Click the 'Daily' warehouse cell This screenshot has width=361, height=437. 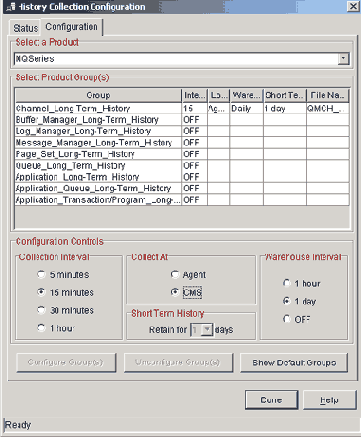(x=247, y=109)
